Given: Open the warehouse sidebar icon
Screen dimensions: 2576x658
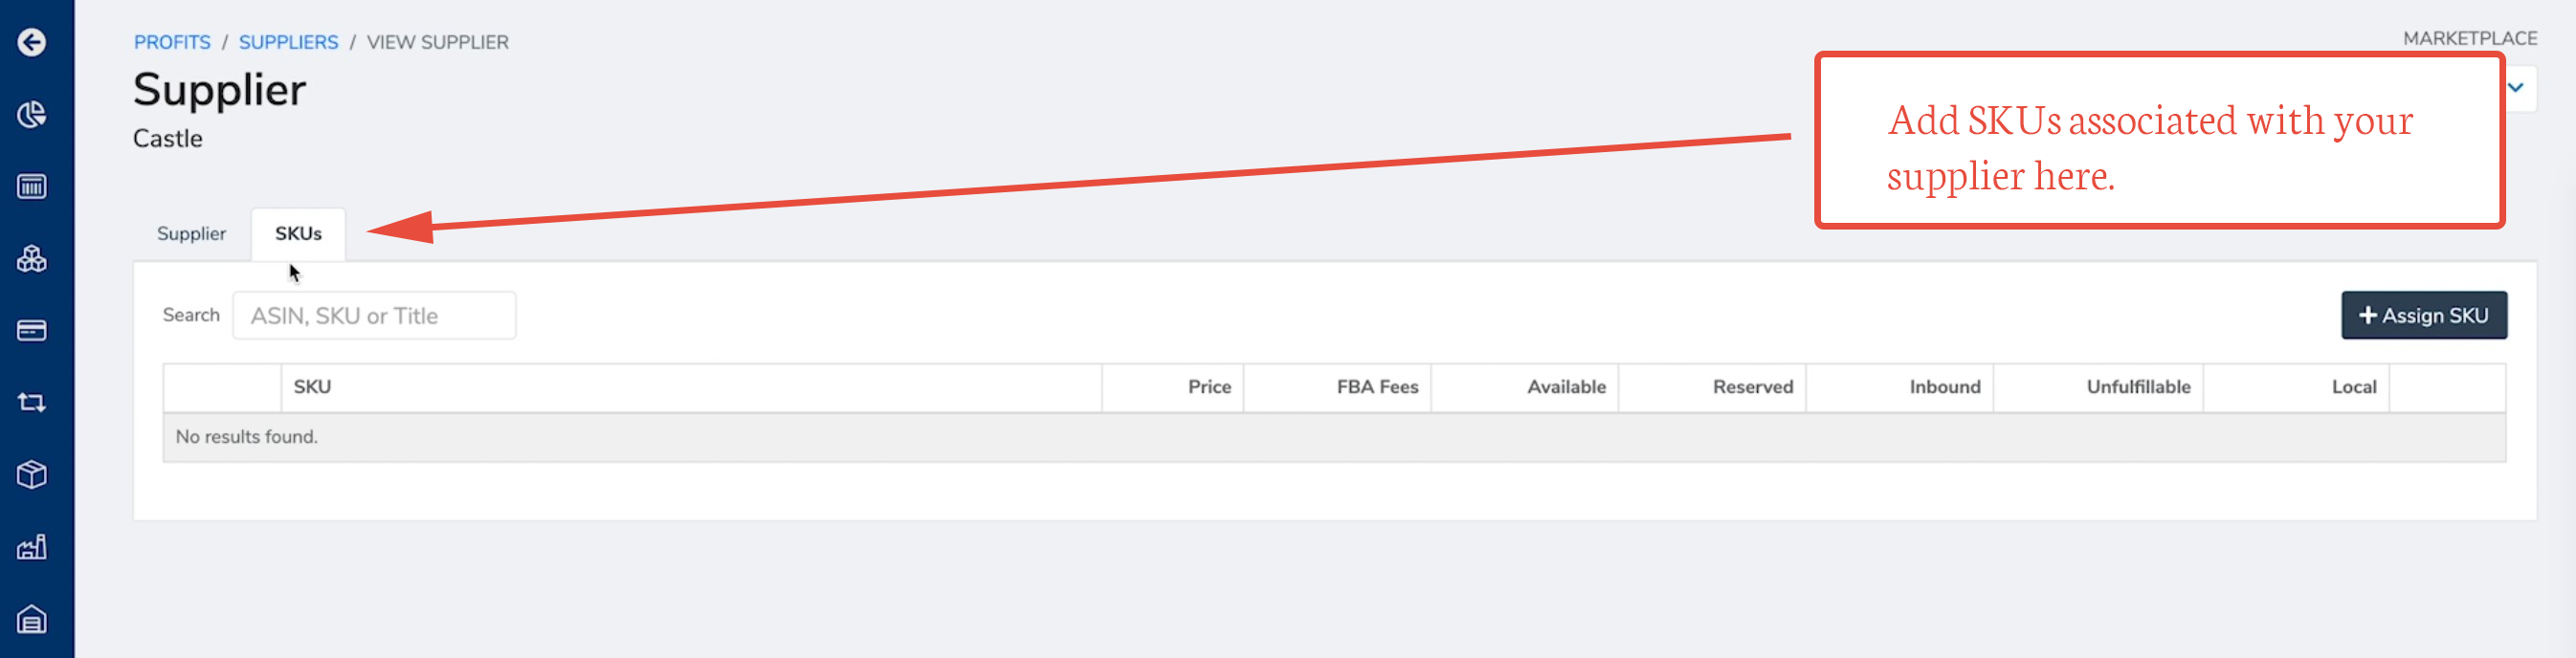Looking at the screenshot, I should tap(32, 620).
